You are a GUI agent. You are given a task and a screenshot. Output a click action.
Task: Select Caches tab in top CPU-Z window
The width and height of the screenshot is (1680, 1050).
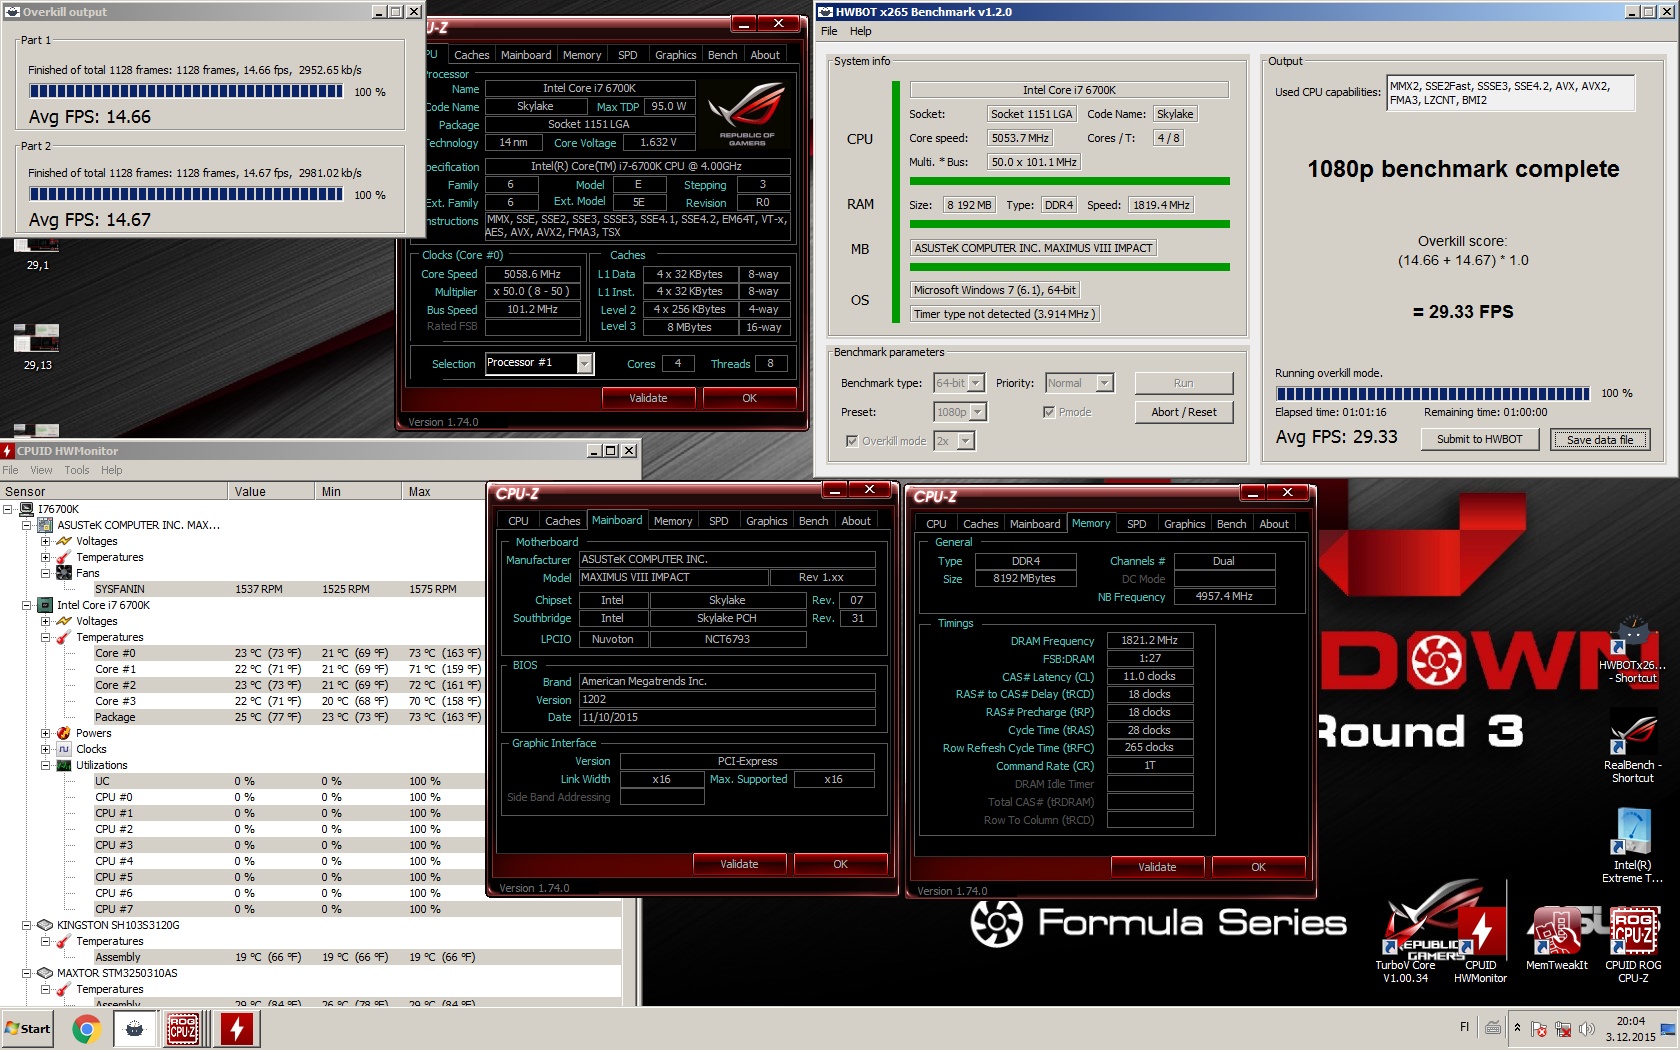(472, 55)
